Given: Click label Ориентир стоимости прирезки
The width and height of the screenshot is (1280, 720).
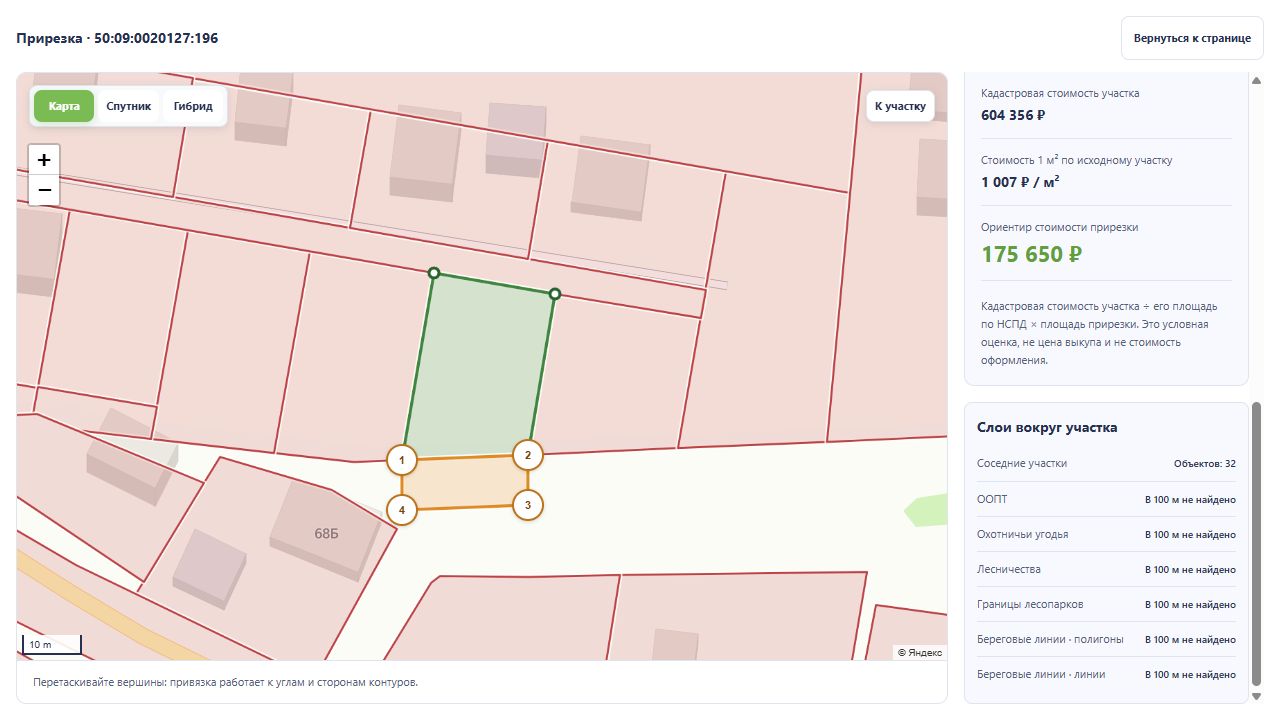Looking at the screenshot, I should (x=1059, y=227).
